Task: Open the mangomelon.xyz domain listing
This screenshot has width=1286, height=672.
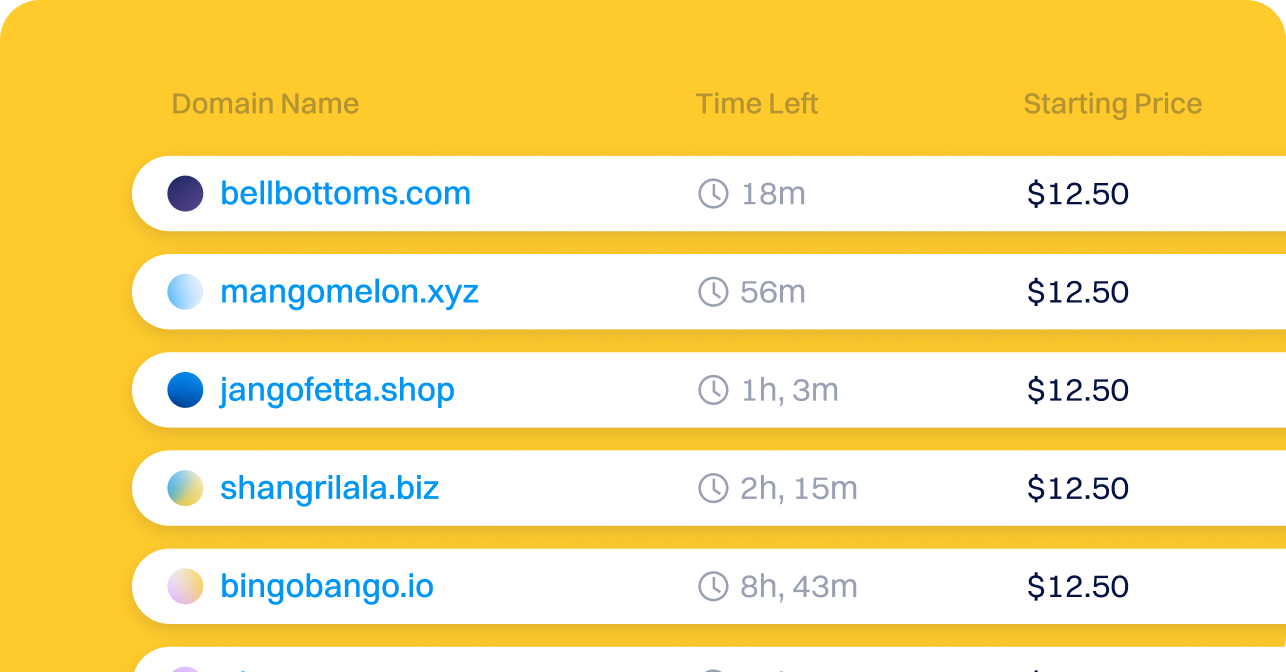Action: coord(349,292)
